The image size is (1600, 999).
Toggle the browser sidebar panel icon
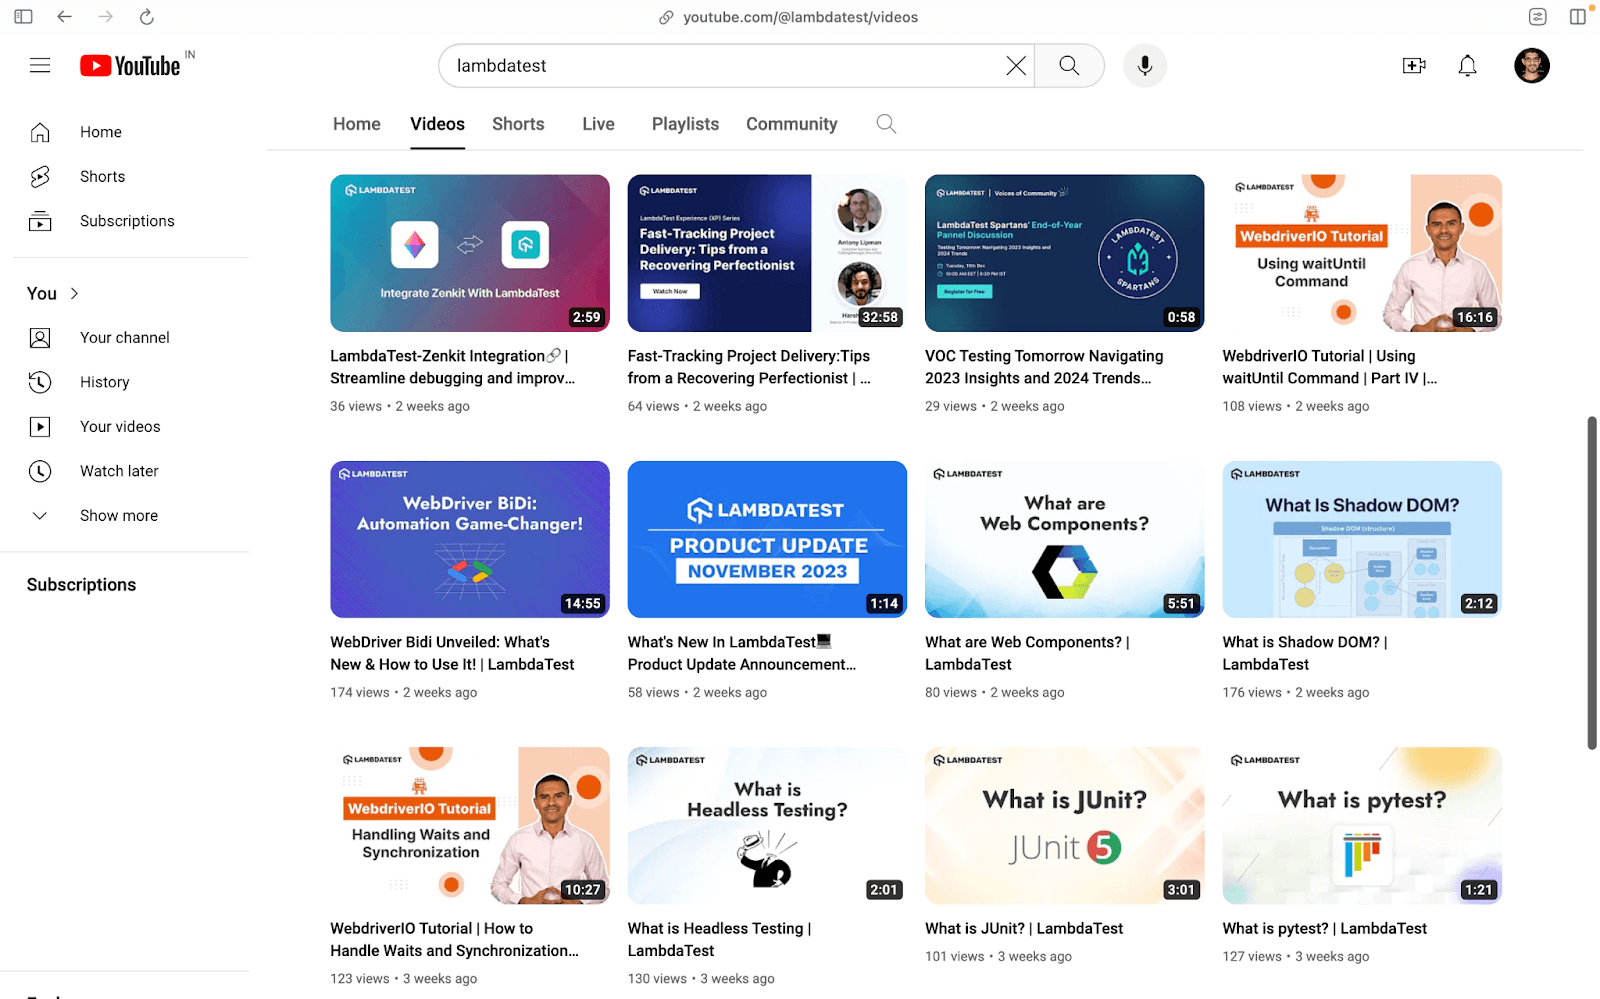[24, 17]
